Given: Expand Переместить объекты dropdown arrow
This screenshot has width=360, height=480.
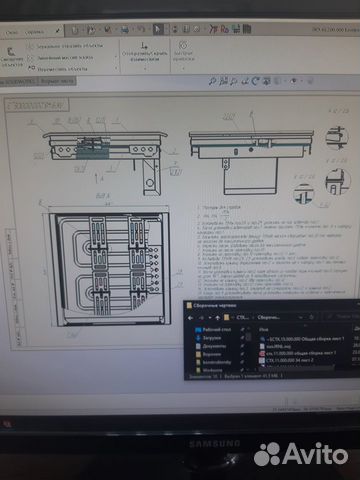Looking at the screenshot, I should click(116, 68).
